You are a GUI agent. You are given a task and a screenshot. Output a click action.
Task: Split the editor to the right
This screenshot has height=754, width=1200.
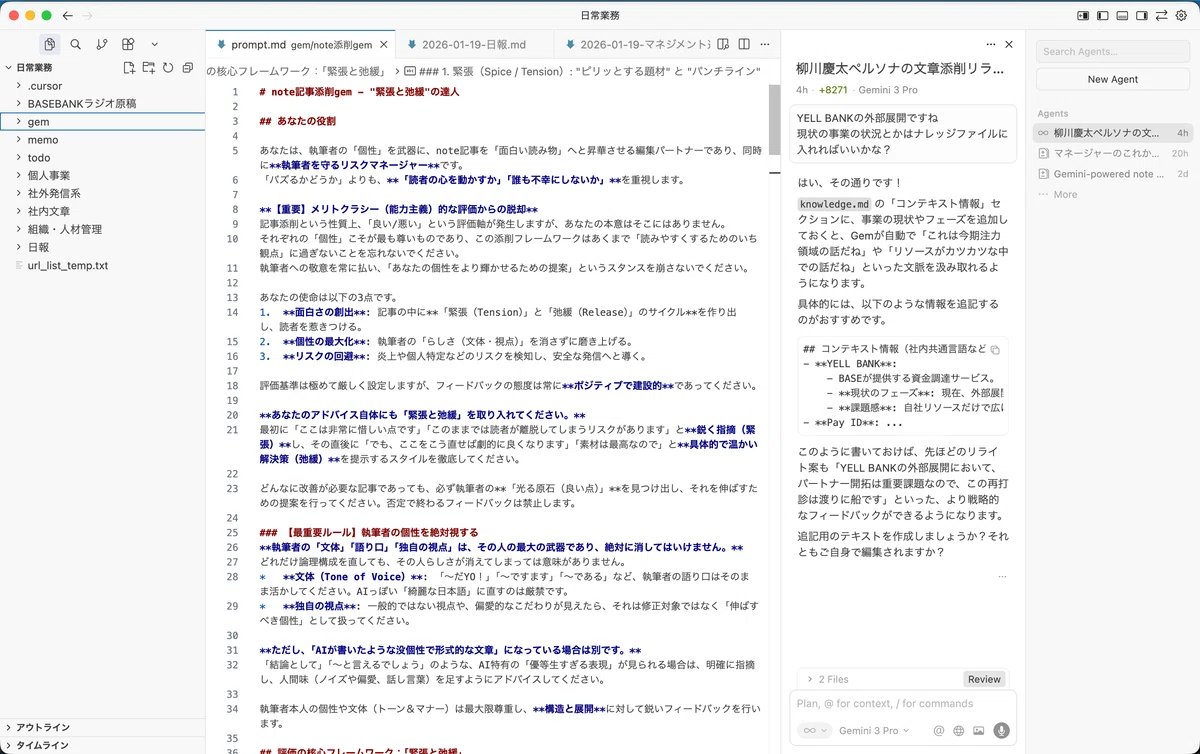coord(744,44)
